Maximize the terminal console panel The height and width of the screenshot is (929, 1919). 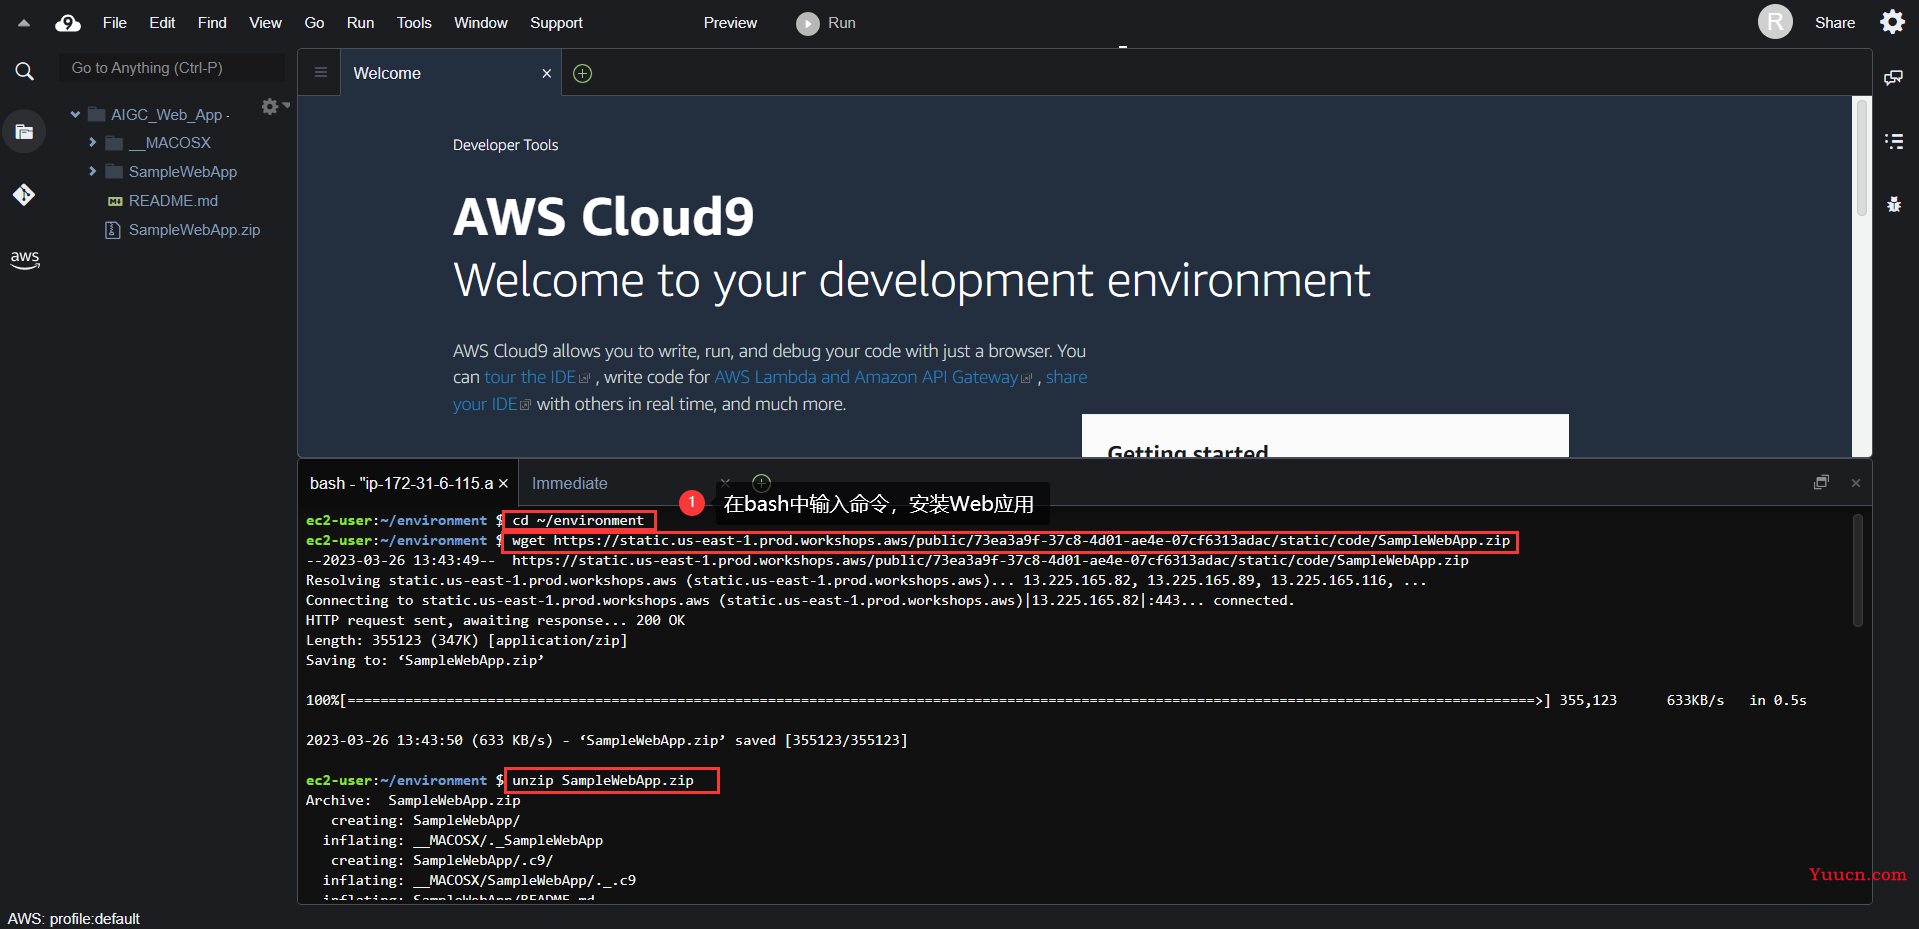[1821, 482]
